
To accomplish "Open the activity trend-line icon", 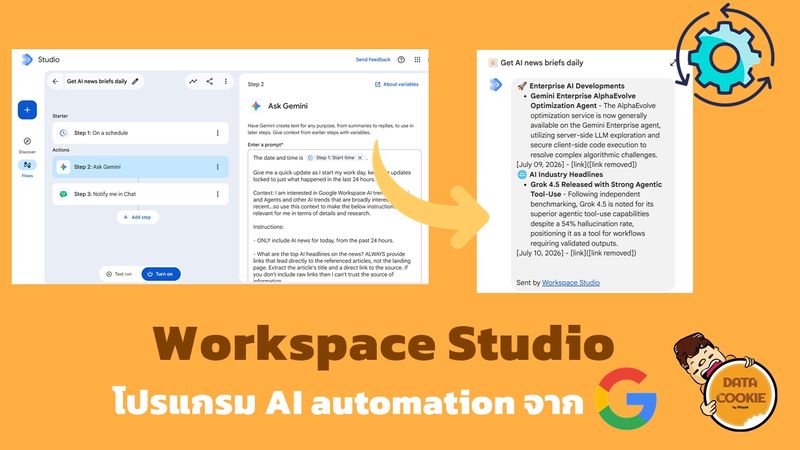I will click(x=193, y=81).
